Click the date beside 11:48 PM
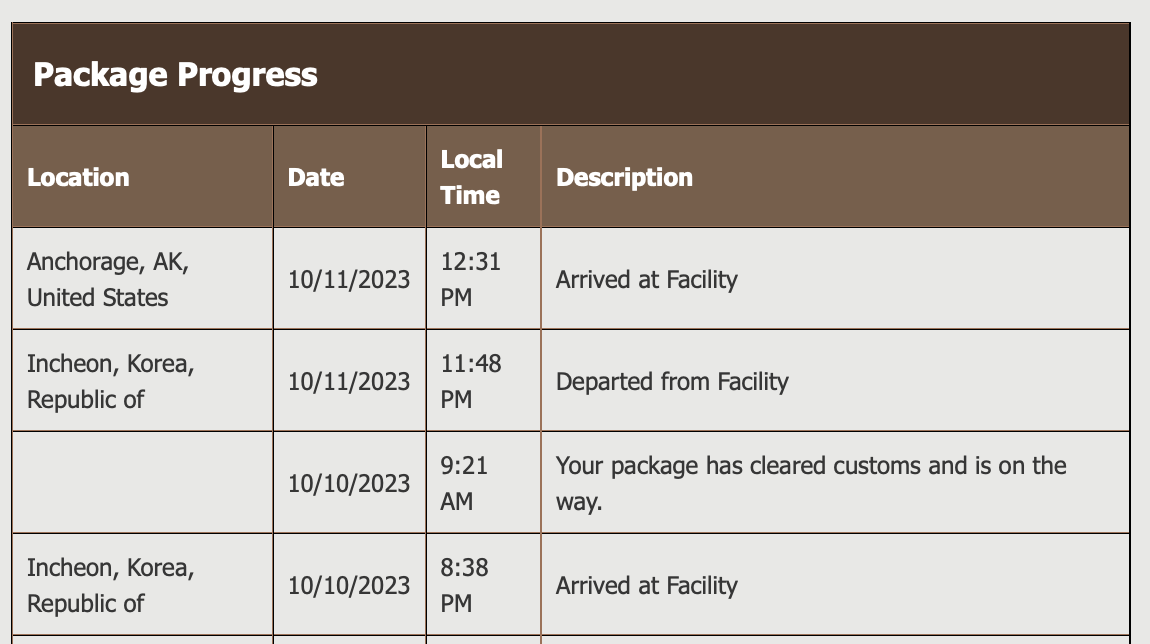Screen dimensions: 1150x644 pyautogui.click(x=349, y=382)
